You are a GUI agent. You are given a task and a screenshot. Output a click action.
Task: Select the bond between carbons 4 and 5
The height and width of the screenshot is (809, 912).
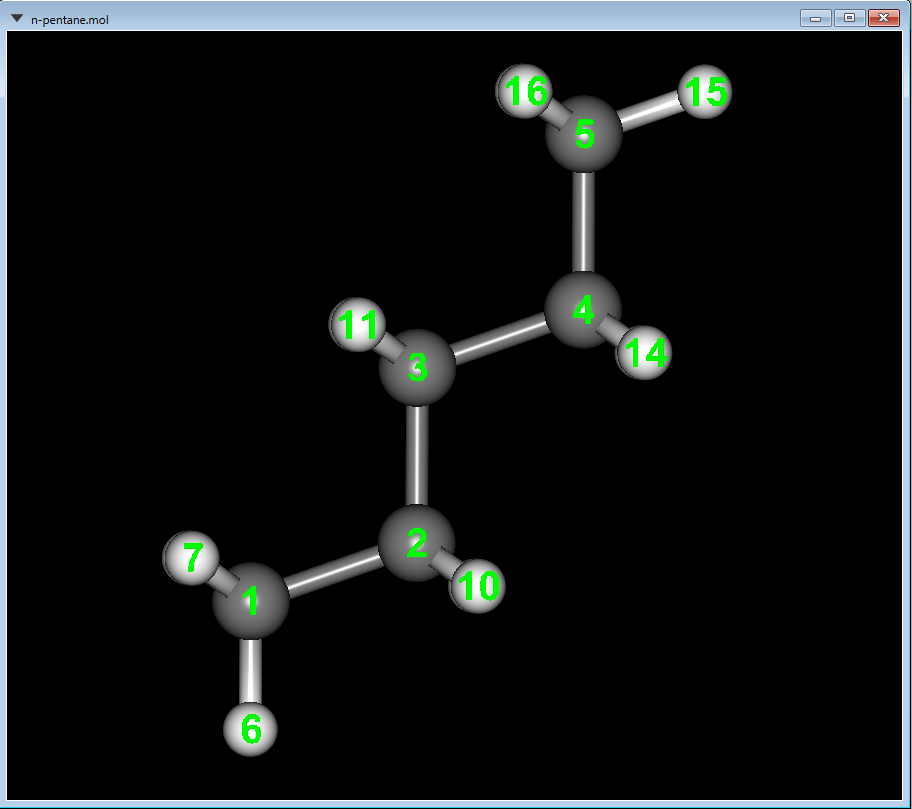pos(585,220)
